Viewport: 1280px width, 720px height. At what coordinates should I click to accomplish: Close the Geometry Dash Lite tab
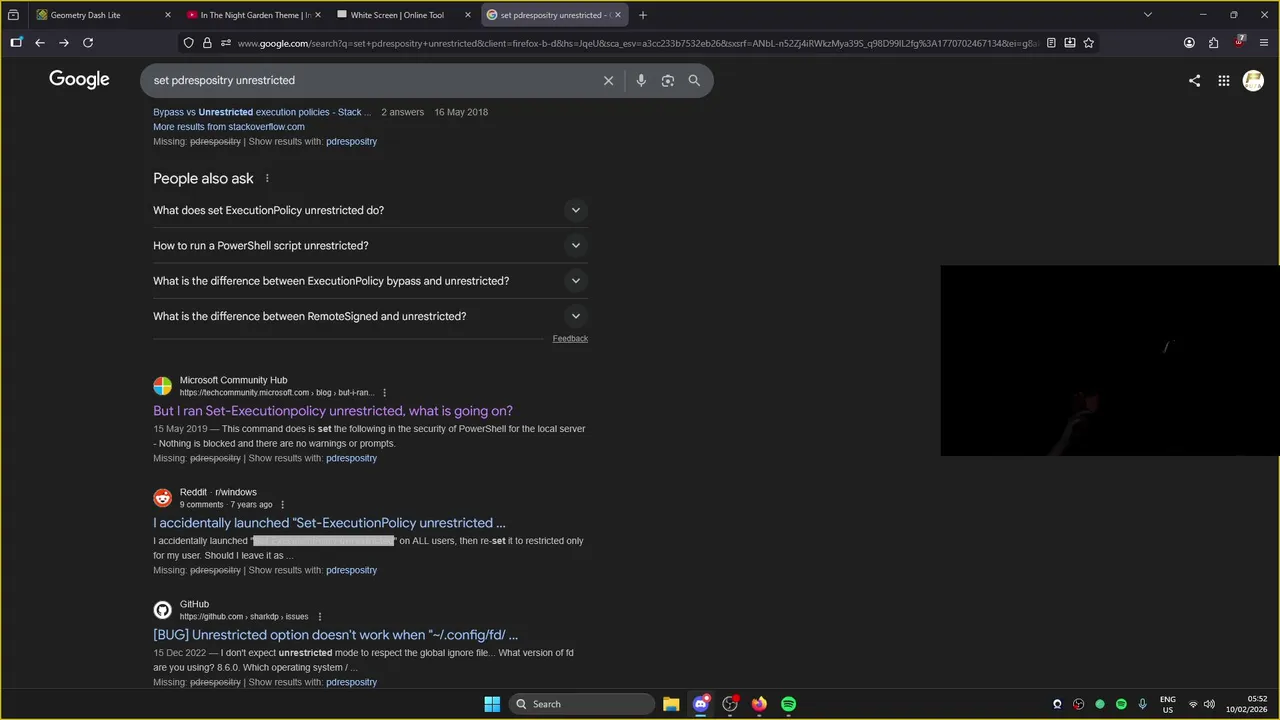[x=167, y=15]
